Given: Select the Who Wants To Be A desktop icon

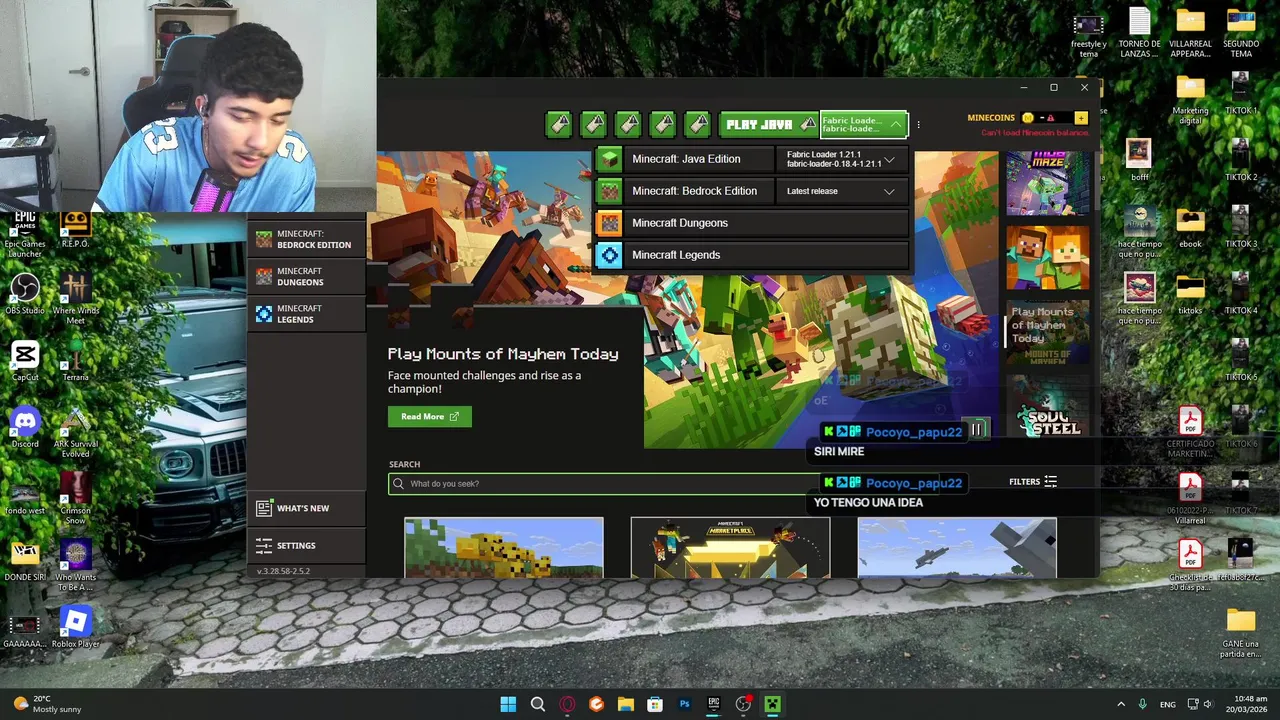Looking at the screenshot, I should coord(75,566).
